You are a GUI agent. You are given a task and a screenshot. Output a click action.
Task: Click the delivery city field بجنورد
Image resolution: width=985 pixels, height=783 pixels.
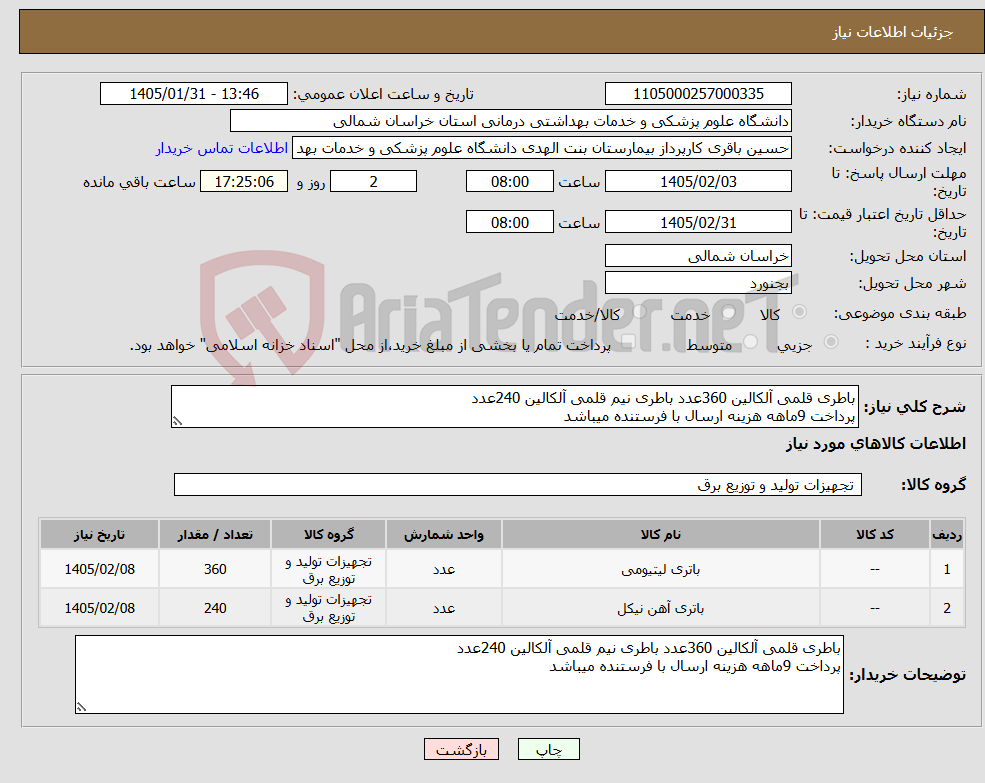698,283
